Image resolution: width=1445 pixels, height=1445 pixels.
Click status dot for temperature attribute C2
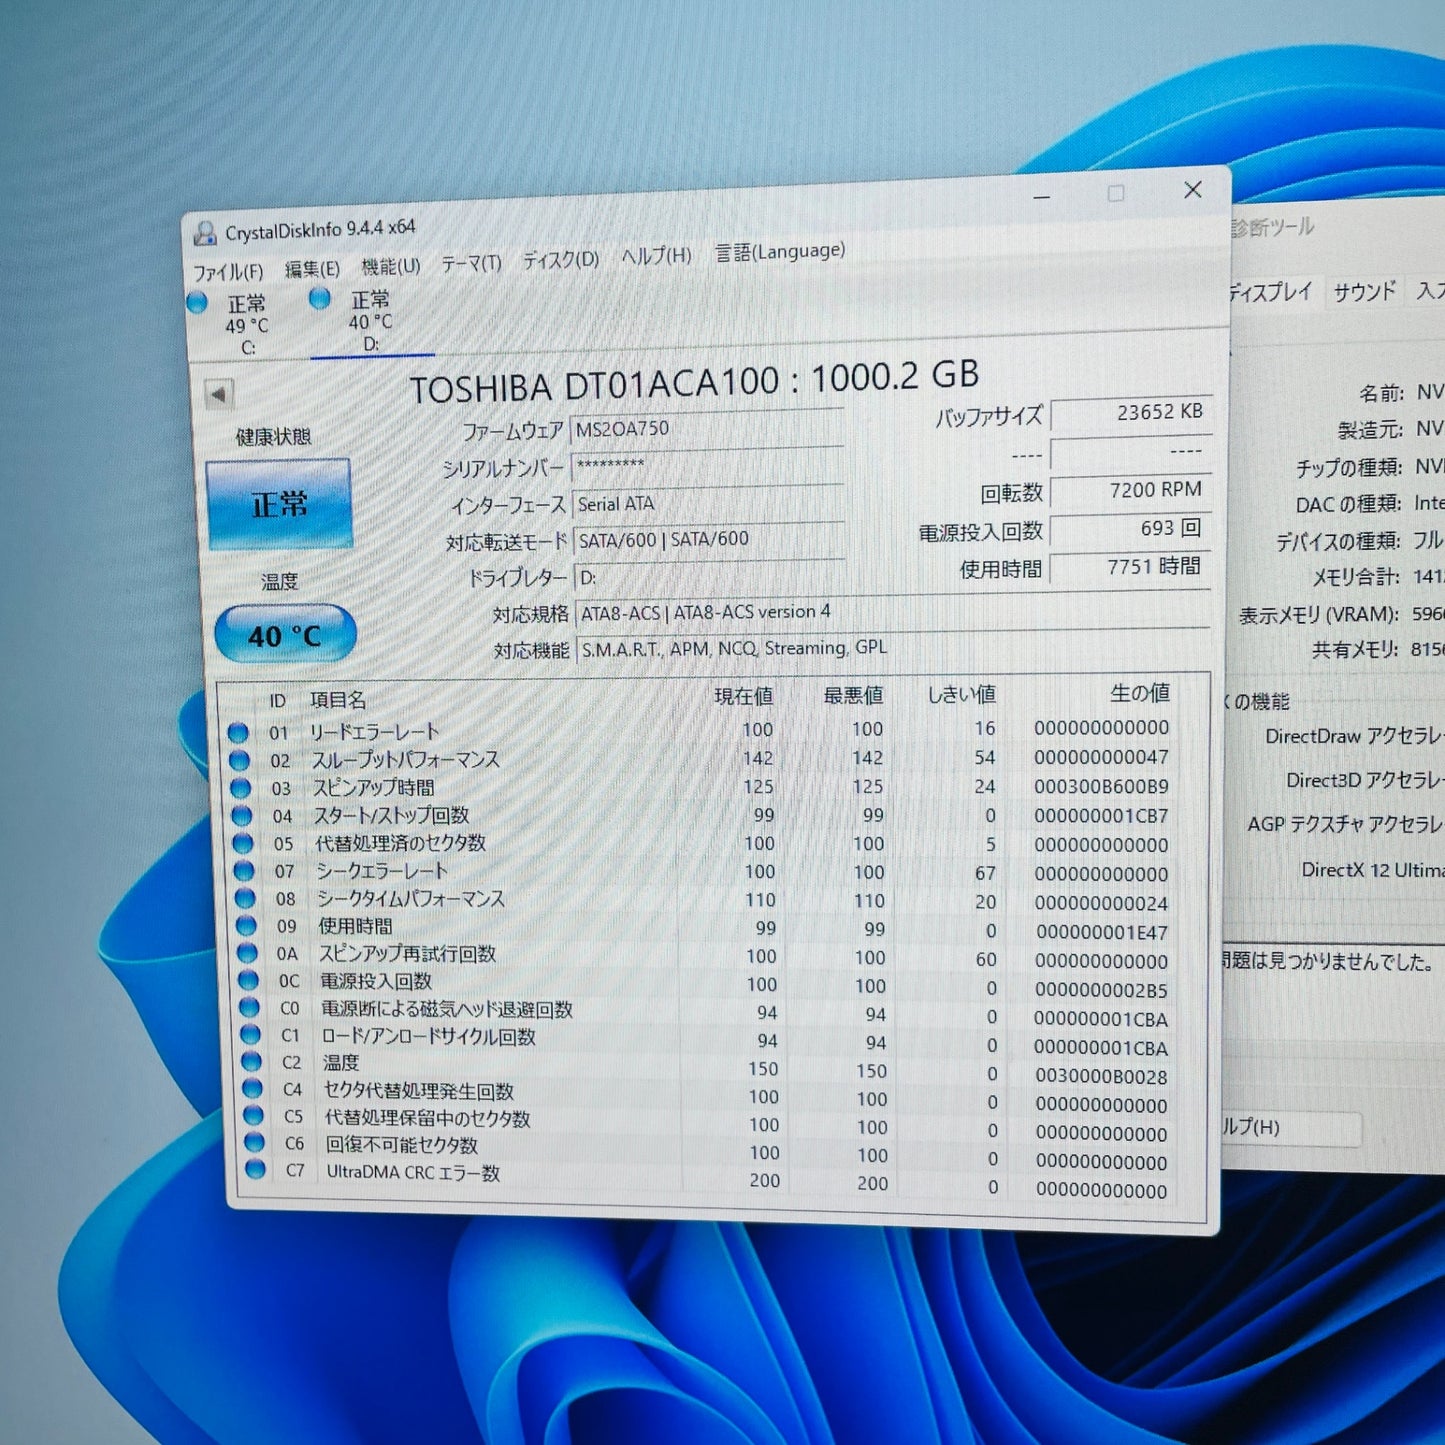pos(250,1062)
